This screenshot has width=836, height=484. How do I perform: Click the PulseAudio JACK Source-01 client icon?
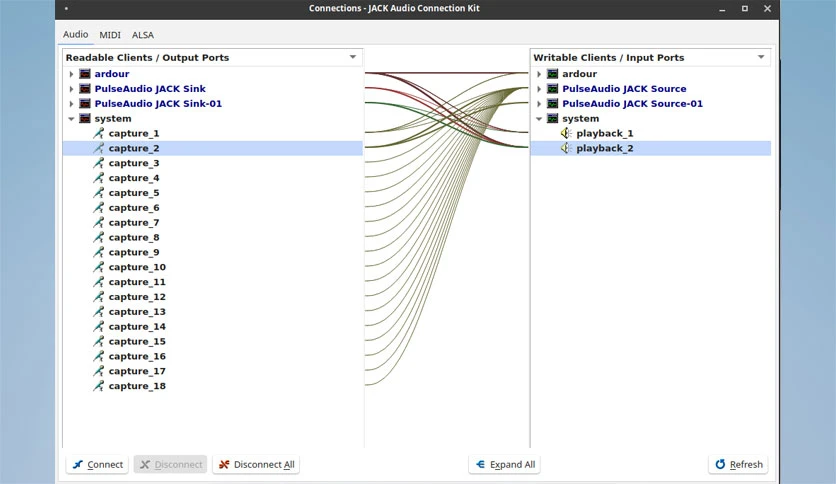[x=553, y=103]
